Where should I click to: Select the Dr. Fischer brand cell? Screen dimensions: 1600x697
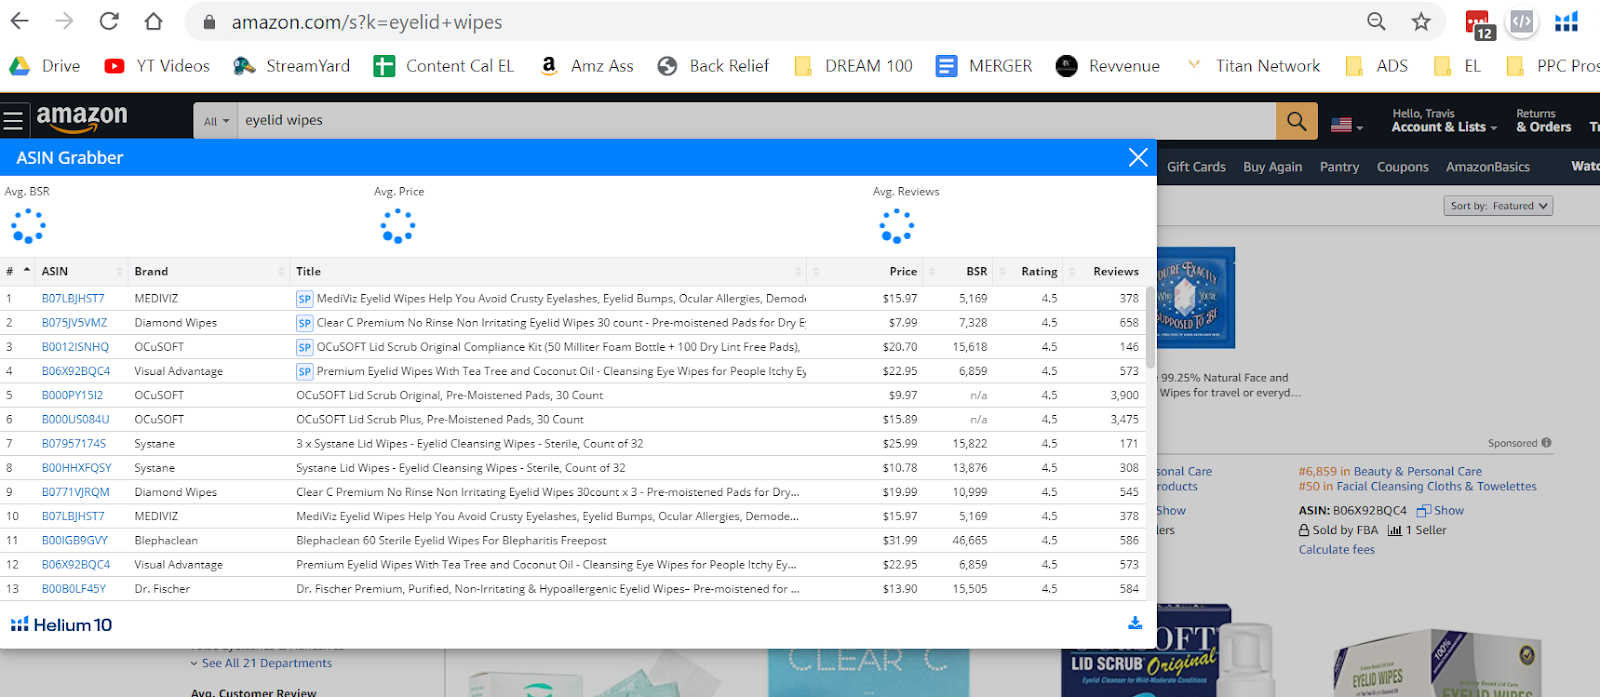162,589
